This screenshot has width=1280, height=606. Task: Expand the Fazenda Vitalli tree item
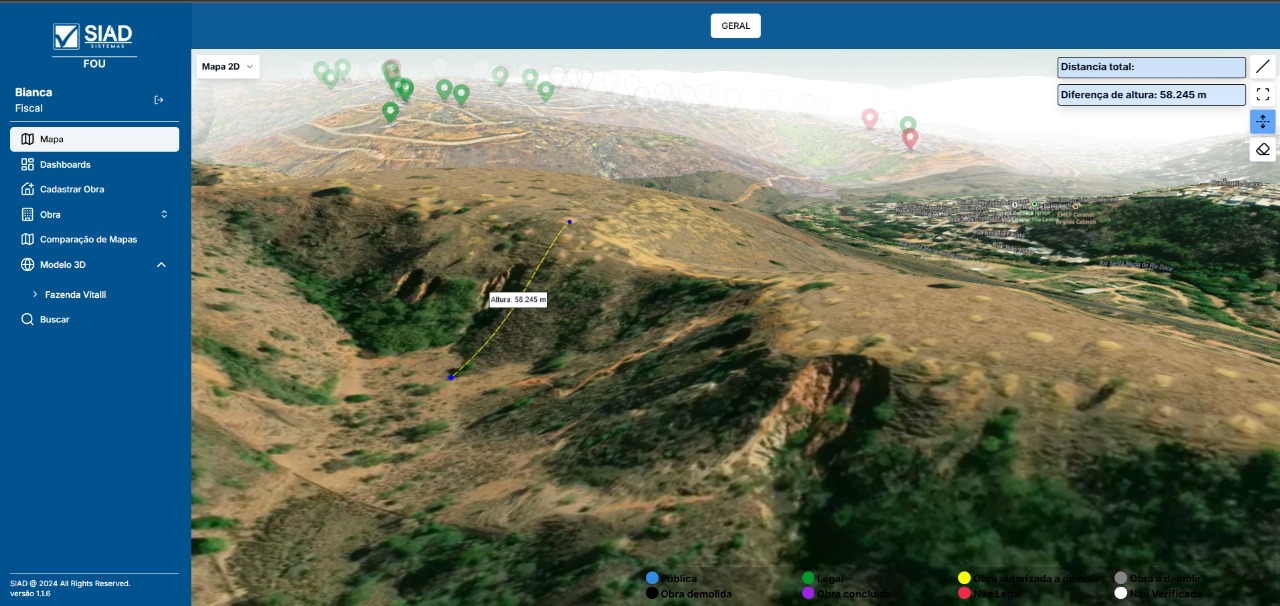35,295
